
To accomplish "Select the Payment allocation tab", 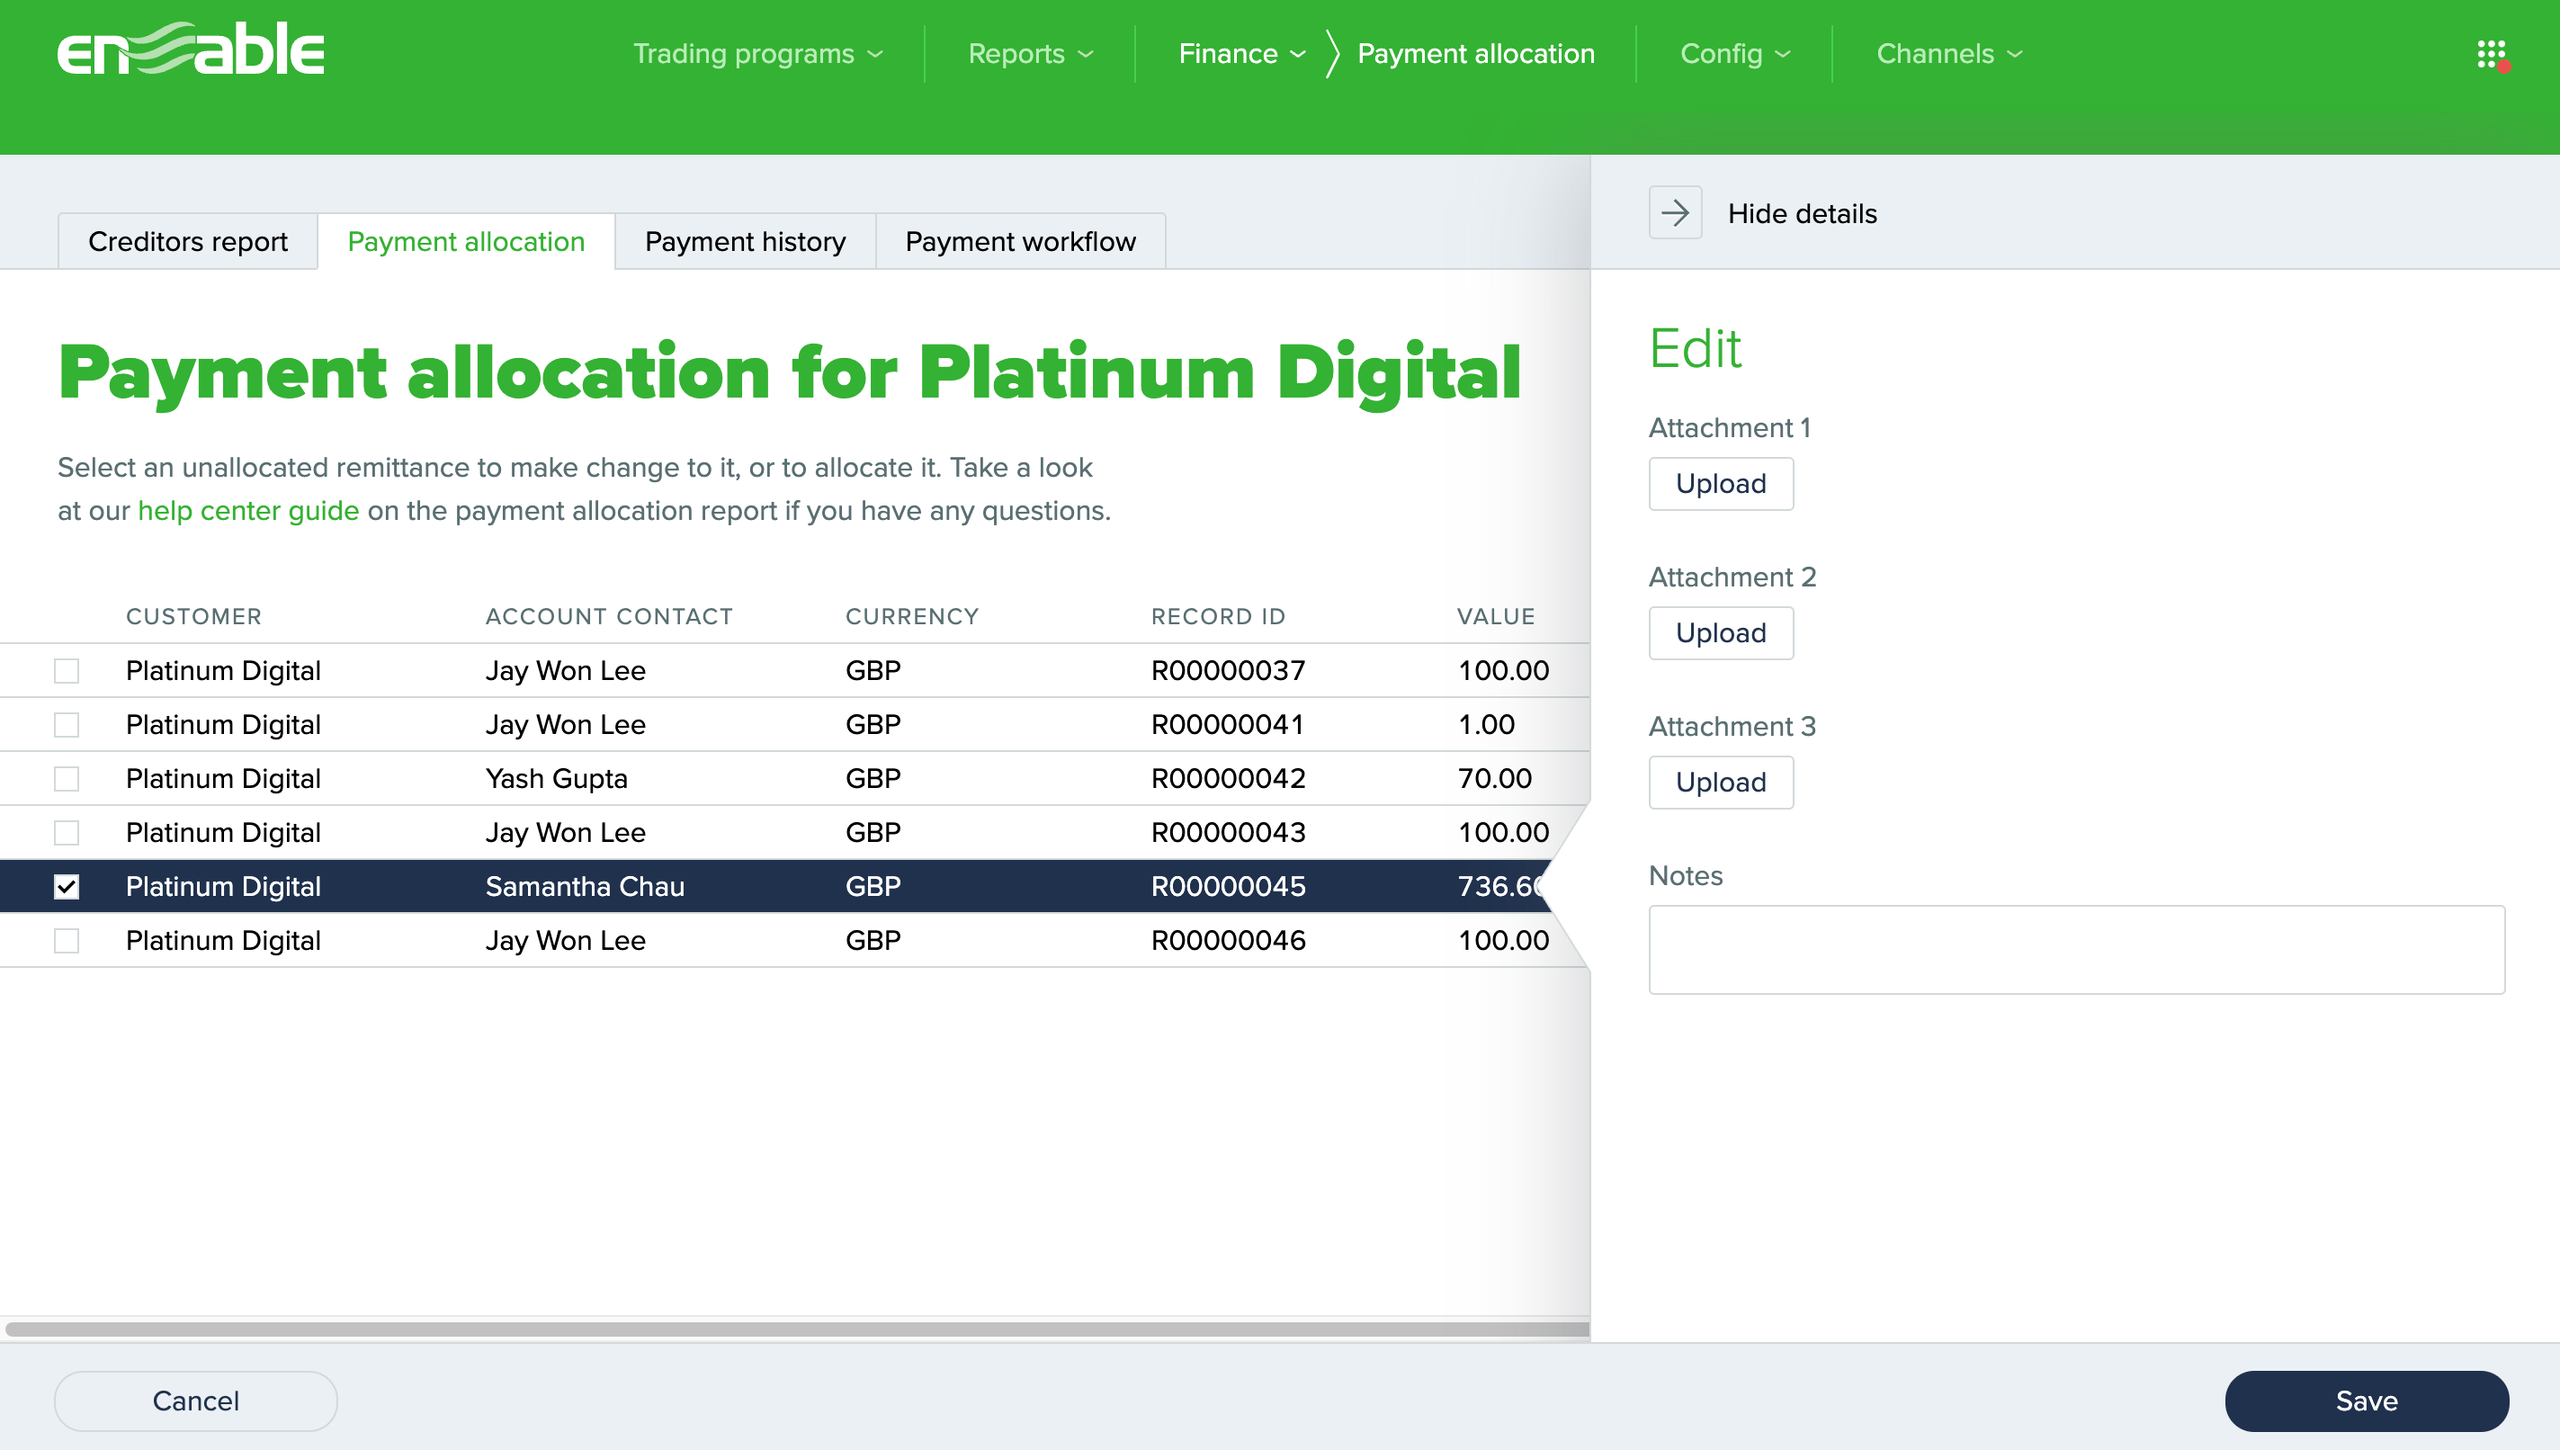I will click(x=466, y=242).
